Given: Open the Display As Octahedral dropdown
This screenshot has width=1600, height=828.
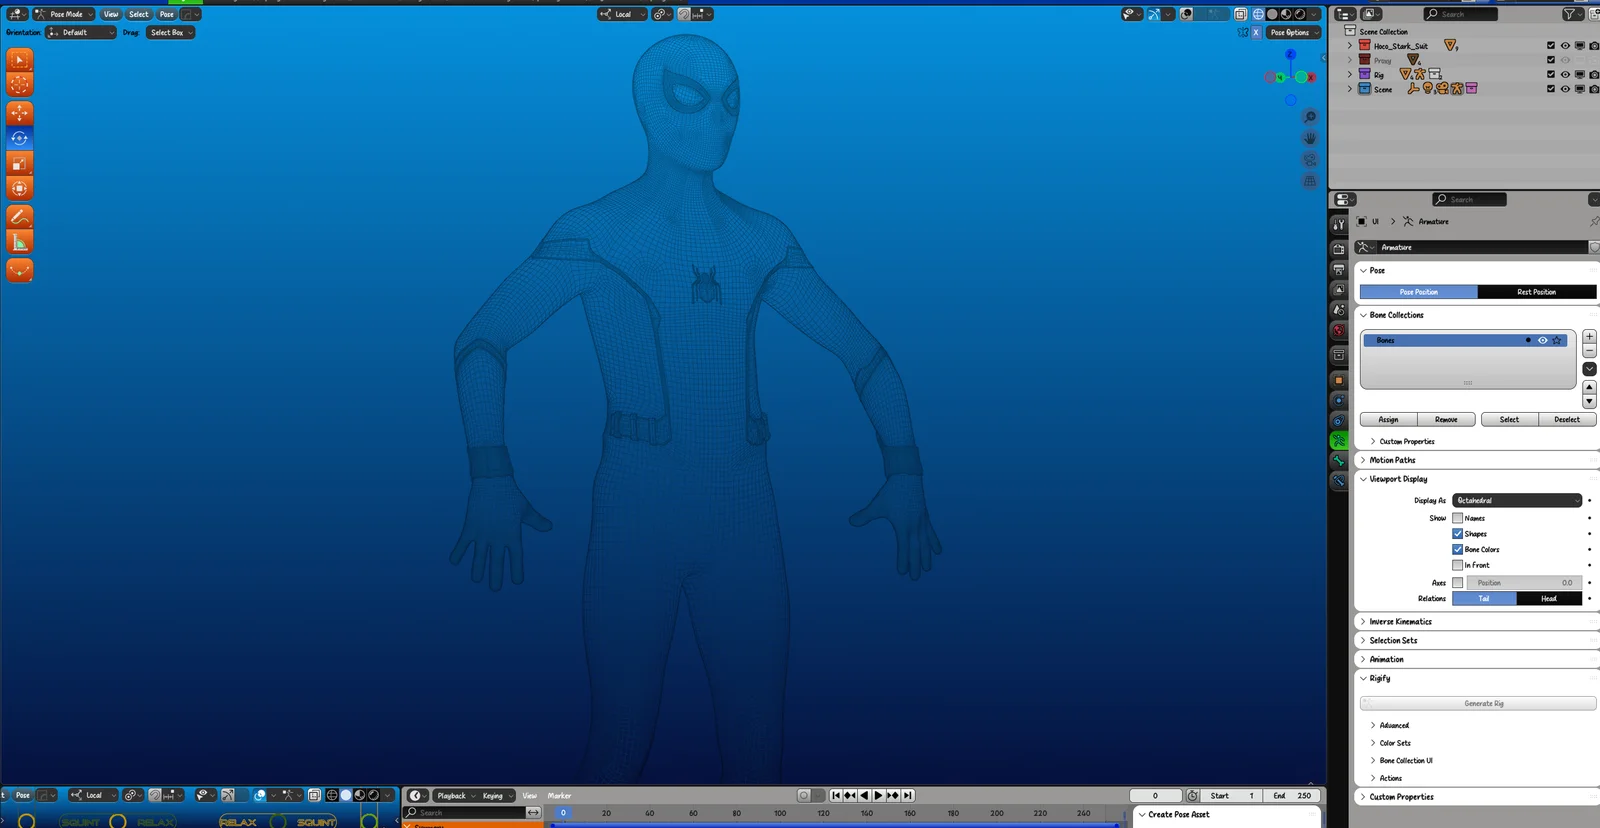Looking at the screenshot, I should [x=1517, y=500].
